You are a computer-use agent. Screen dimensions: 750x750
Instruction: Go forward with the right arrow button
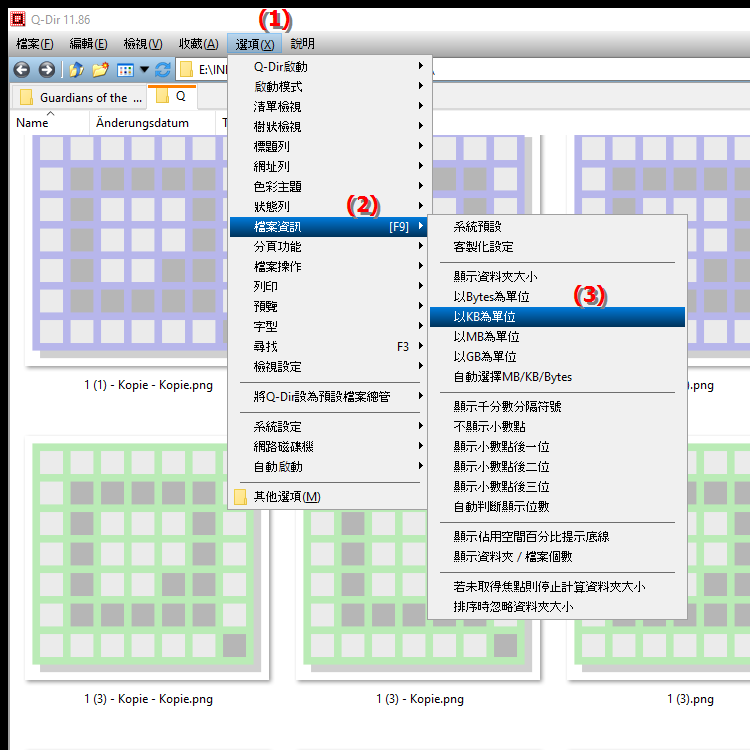tap(46, 70)
